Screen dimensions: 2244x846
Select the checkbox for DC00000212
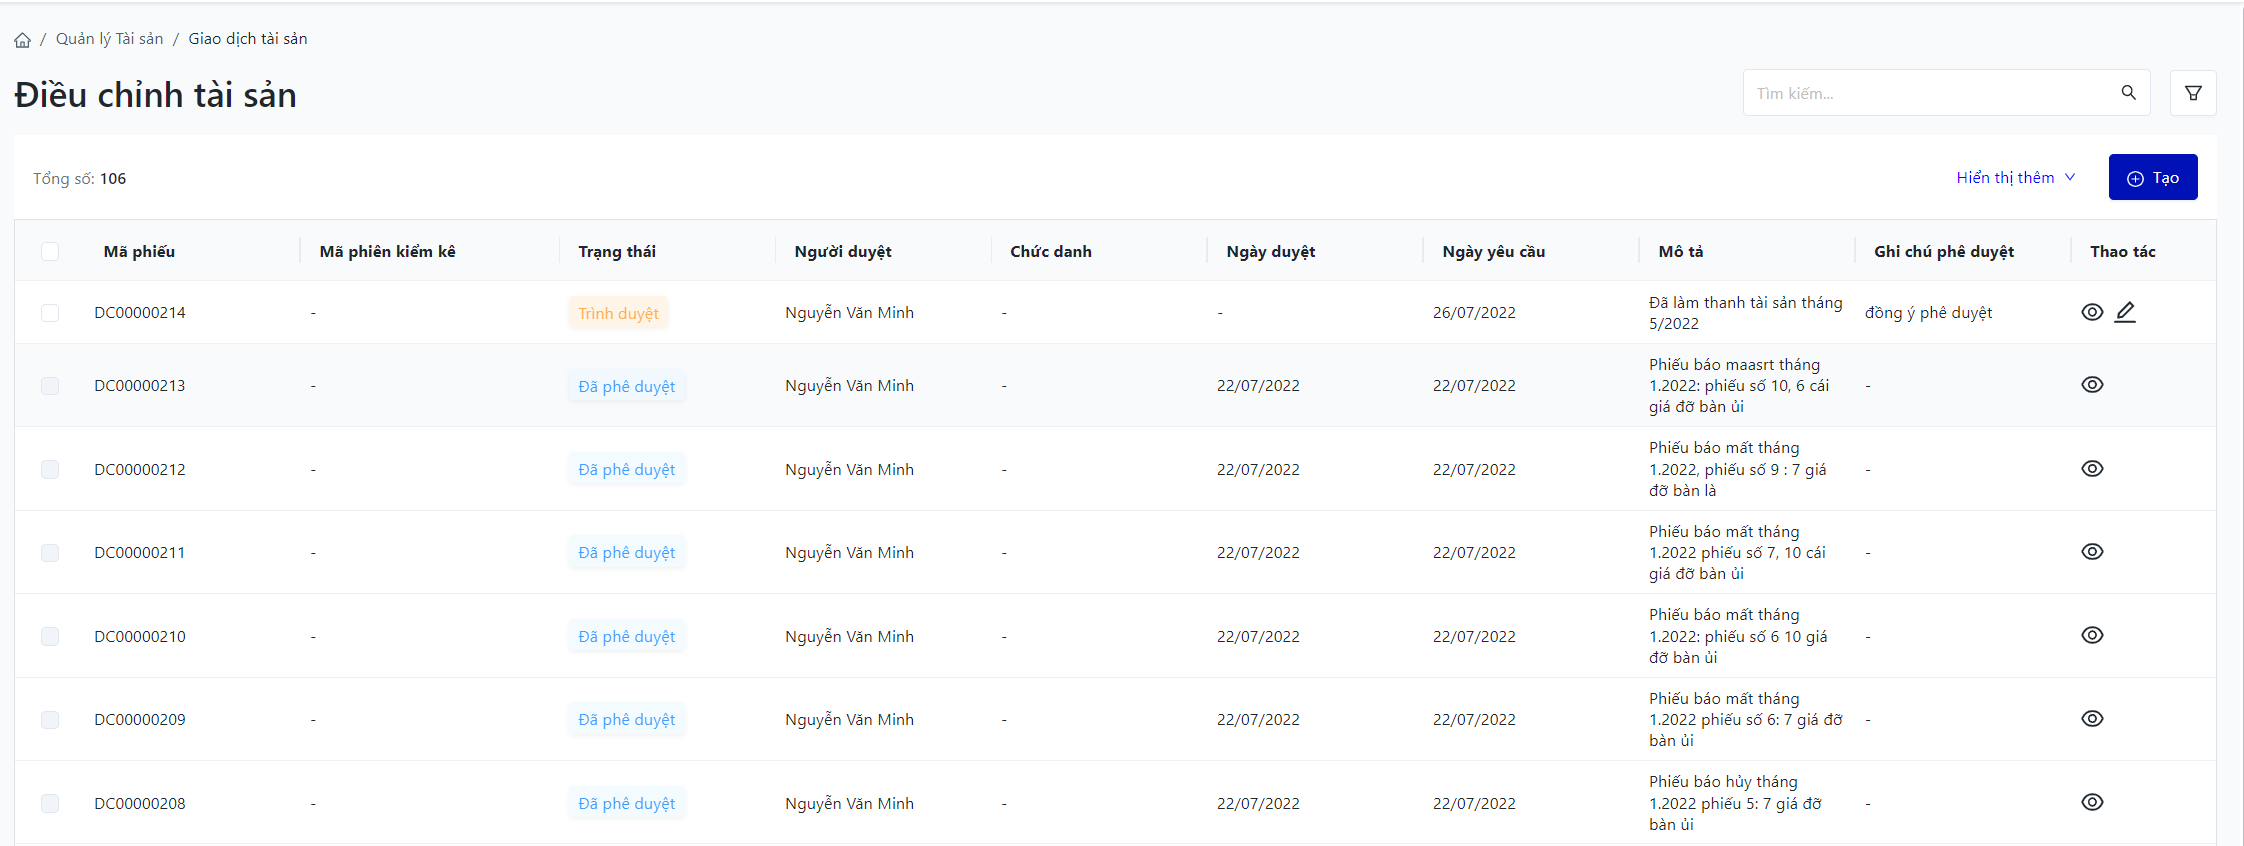click(x=50, y=470)
